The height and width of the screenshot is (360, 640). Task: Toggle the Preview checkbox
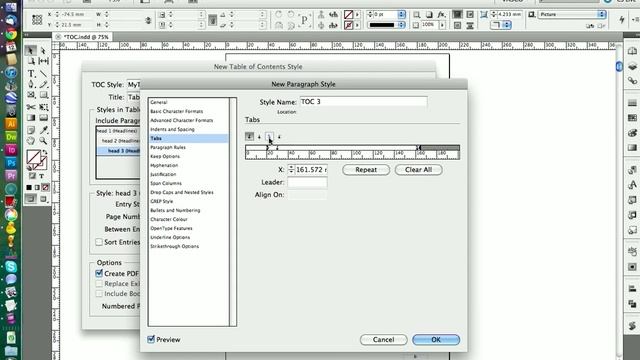pyautogui.click(x=151, y=339)
